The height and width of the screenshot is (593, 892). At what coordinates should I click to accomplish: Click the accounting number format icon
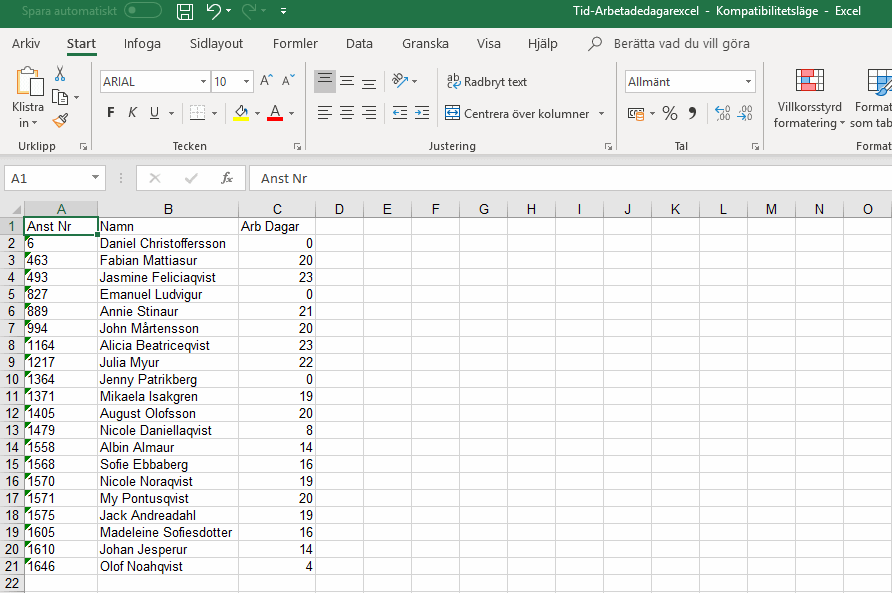[x=636, y=114]
